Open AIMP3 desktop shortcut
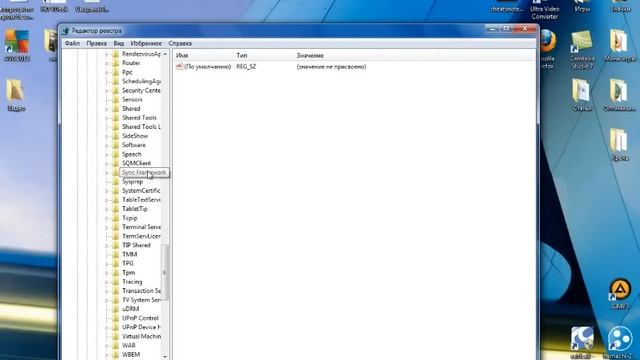The image size is (640, 360). [x=620, y=293]
